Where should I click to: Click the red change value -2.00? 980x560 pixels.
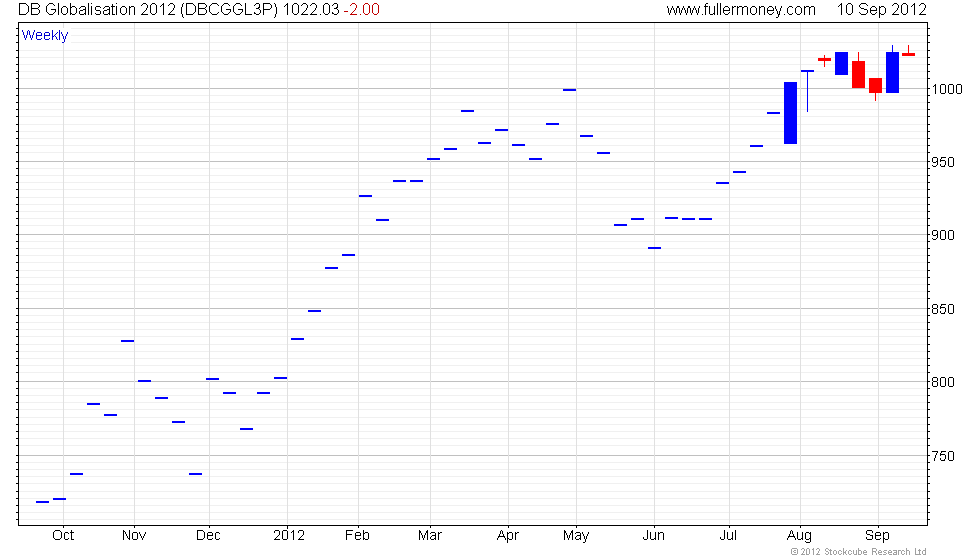[361, 9]
